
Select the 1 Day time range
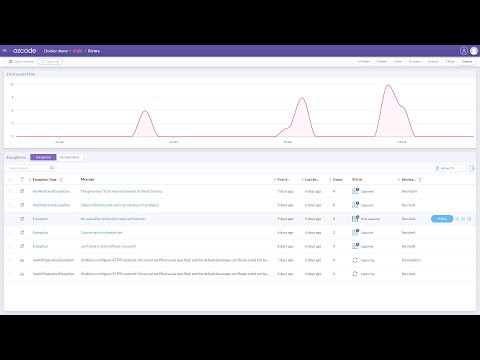[x=397, y=61]
